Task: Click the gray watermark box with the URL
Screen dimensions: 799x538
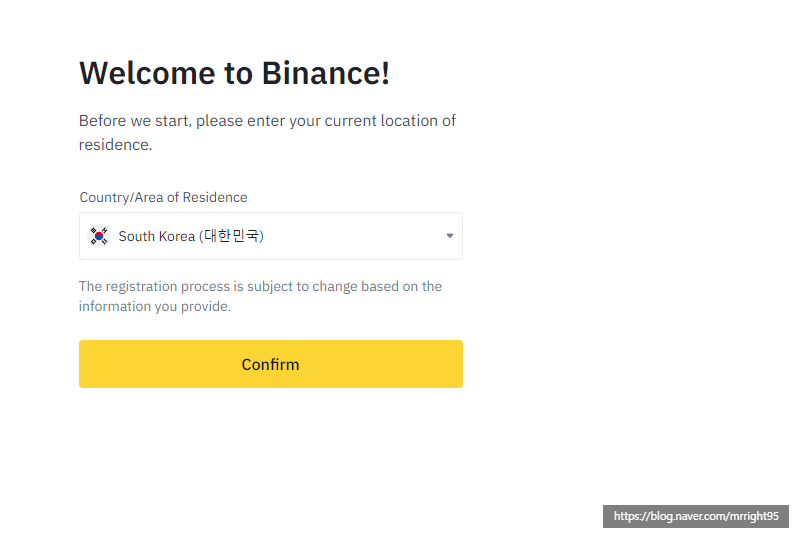Action: coord(696,516)
